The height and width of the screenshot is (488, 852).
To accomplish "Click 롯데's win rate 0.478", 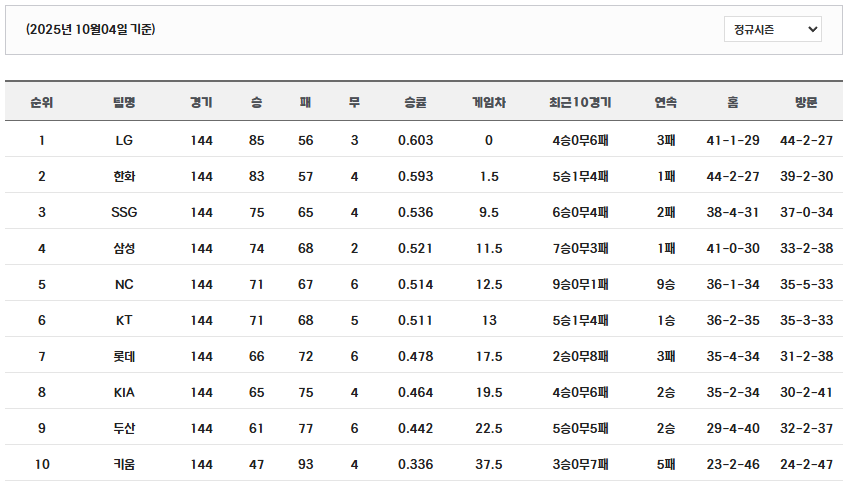I will coord(415,356).
